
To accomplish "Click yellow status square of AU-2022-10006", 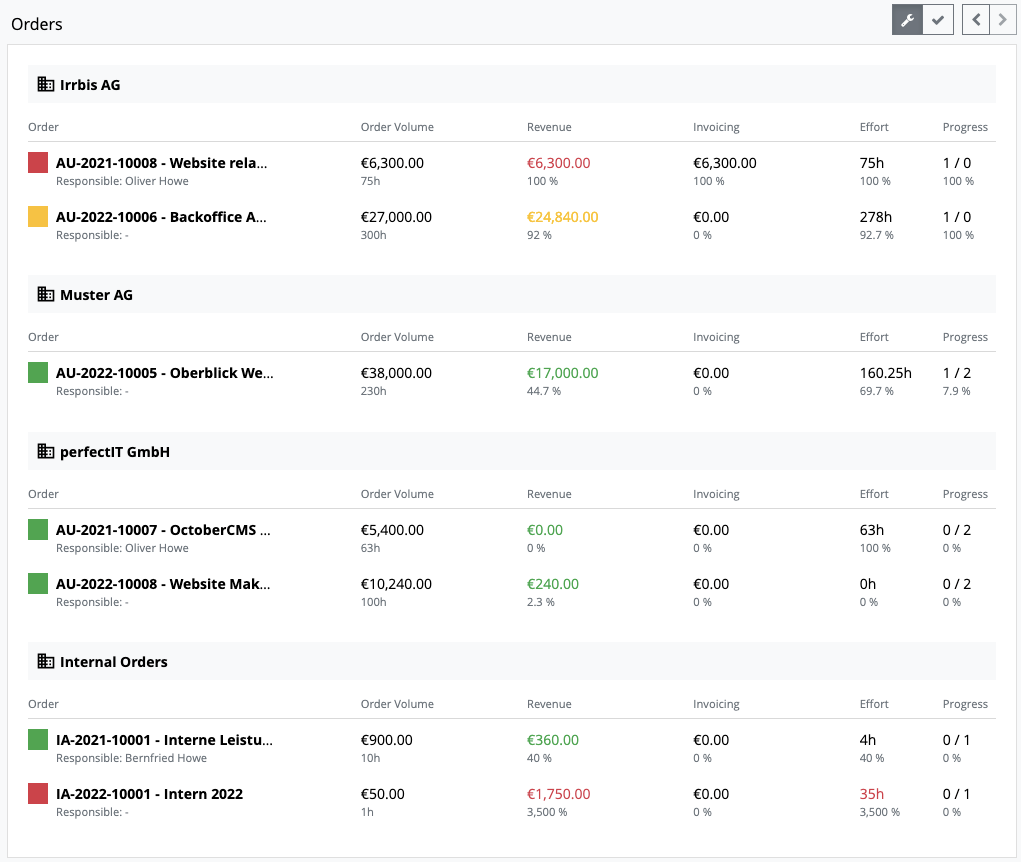I will pos(38,217).
